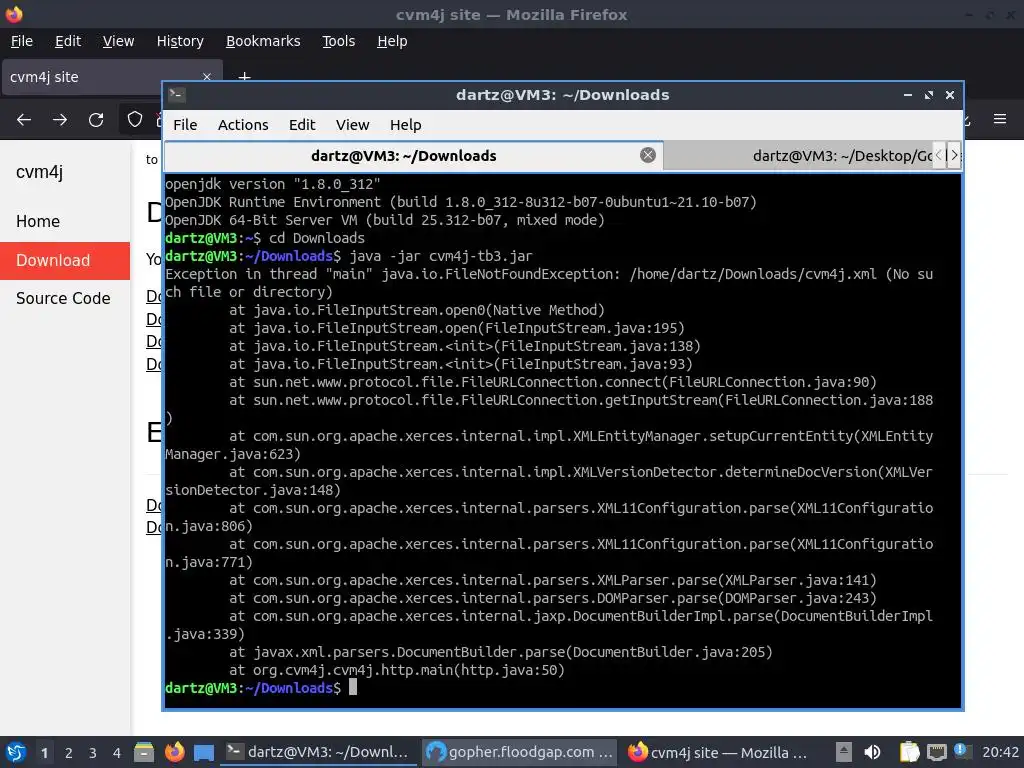
Task: Click the terminal window title bar icon
Action: click(176, 95)
